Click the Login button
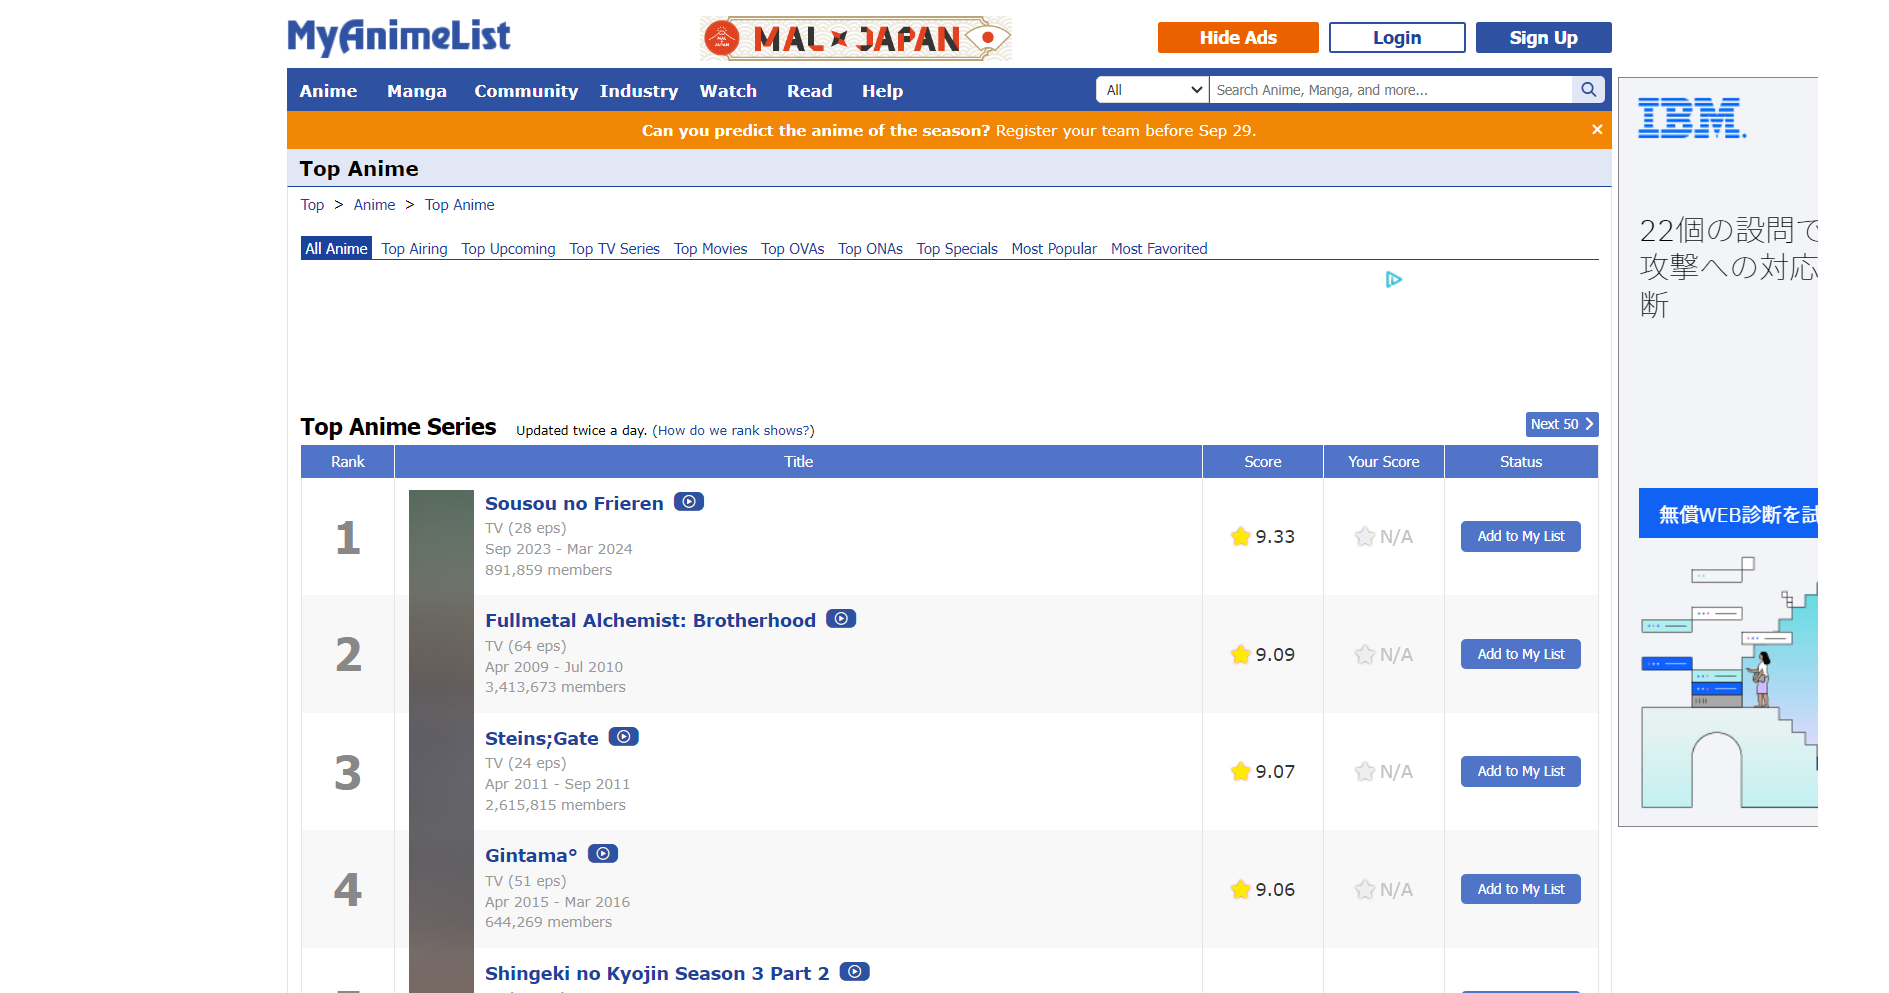The width and height of the screenshot is (1889, 993). click(1397, 38)
